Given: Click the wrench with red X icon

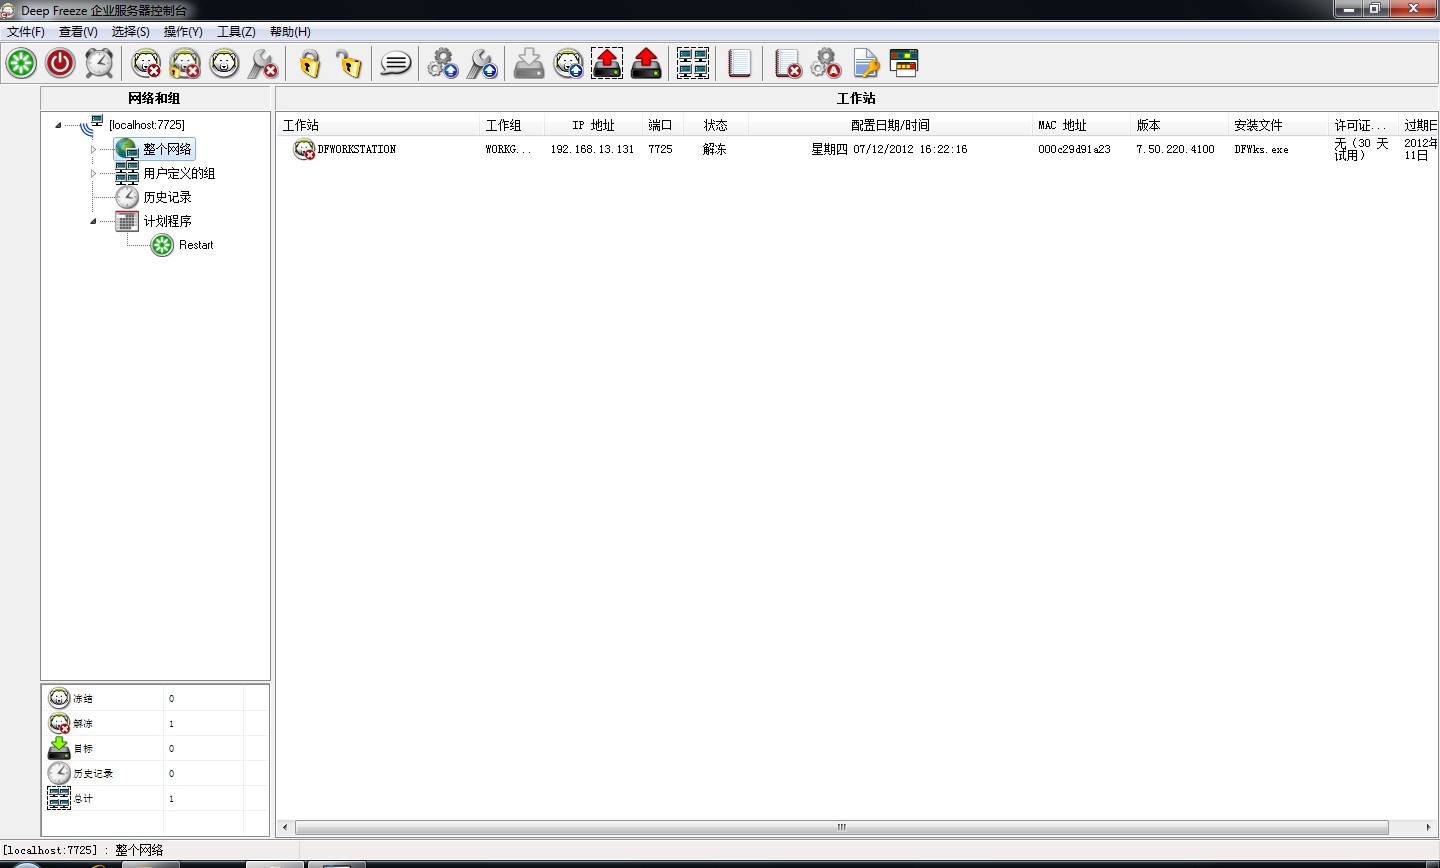Looking at the screenshot, I should tap(263, 63).
